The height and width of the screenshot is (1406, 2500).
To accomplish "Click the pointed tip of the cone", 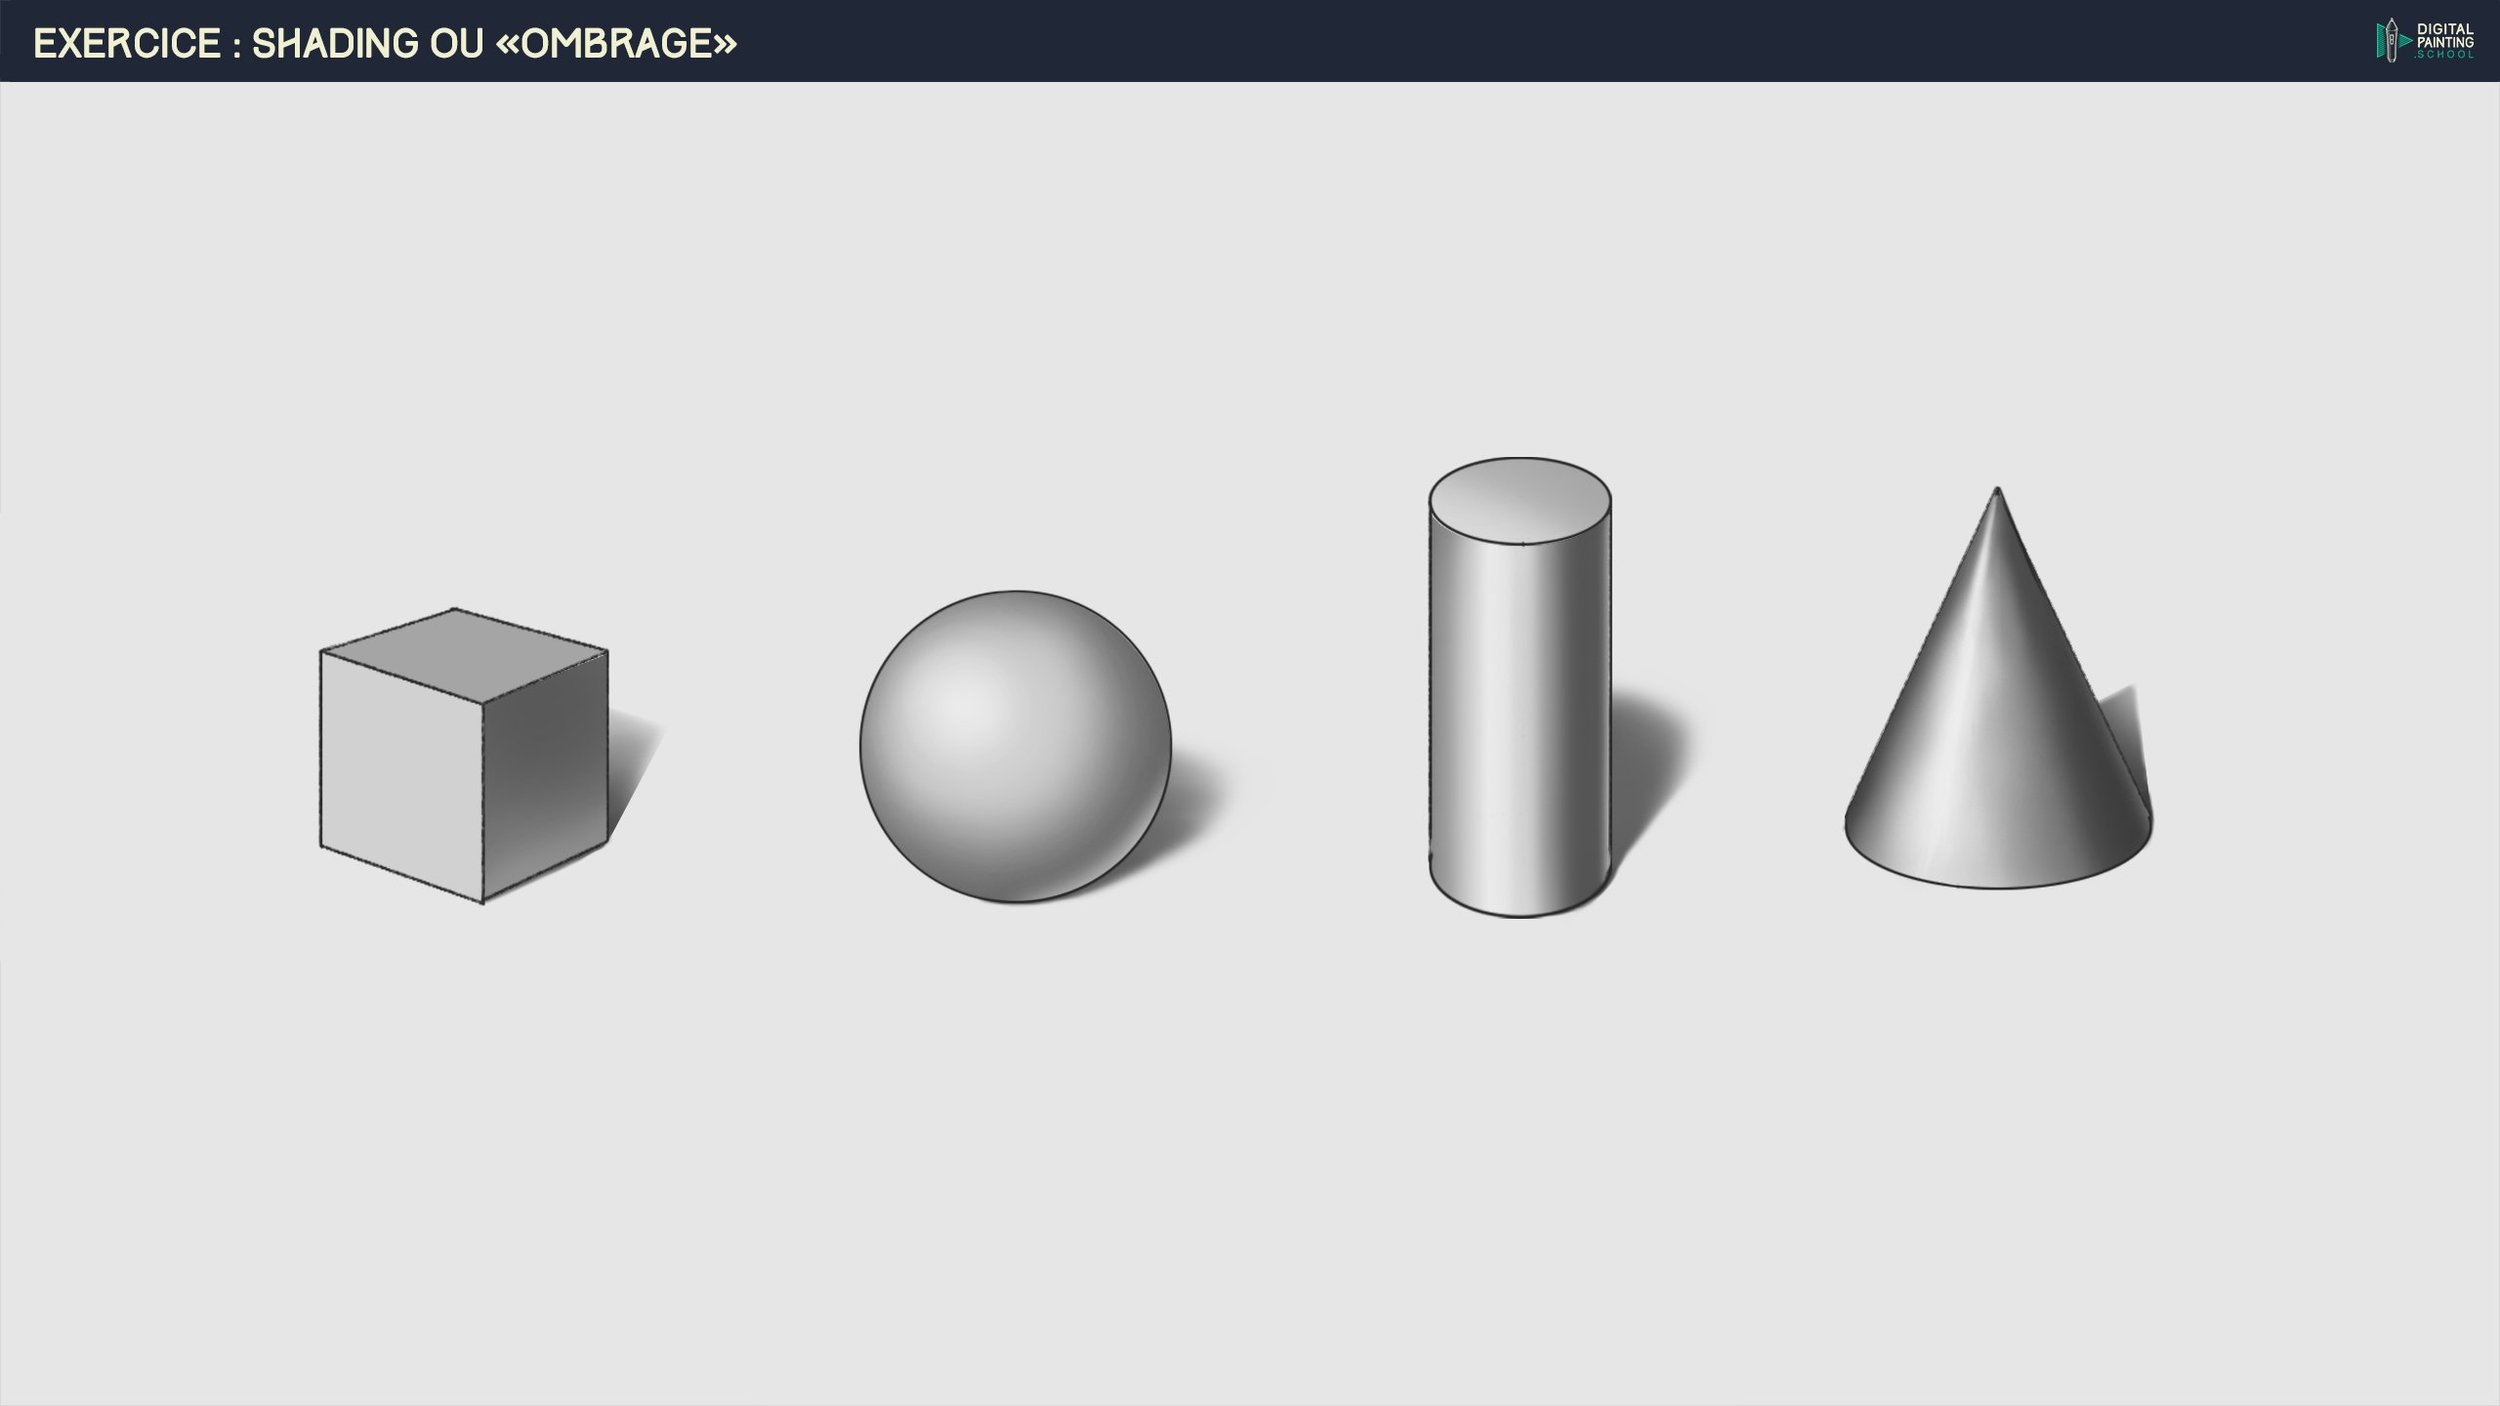I will click(x=1997, y=492).
